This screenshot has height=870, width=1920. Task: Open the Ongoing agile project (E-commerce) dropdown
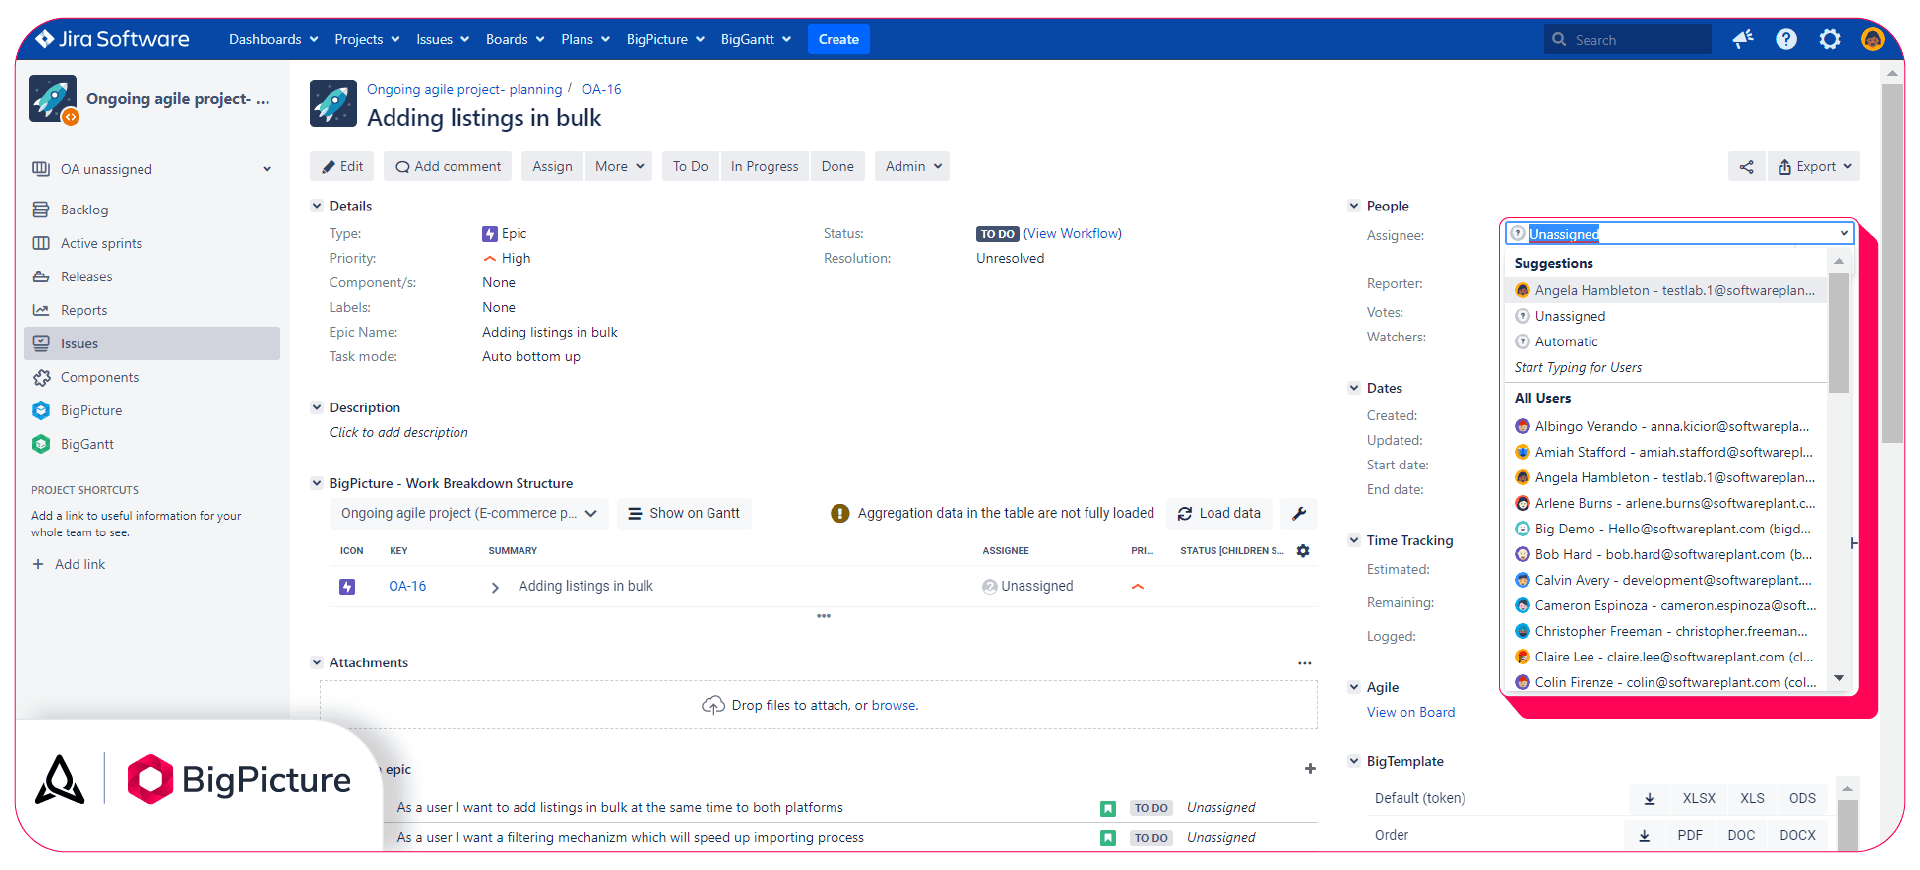pos(469,514)
